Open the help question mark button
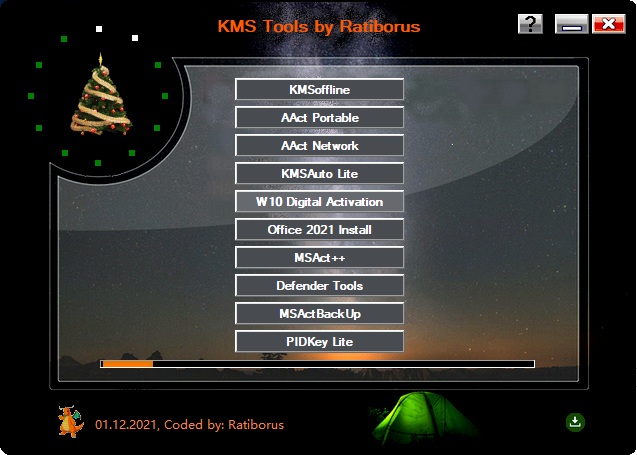The width and height of the screenshot is (637, 455). (530, 24)
